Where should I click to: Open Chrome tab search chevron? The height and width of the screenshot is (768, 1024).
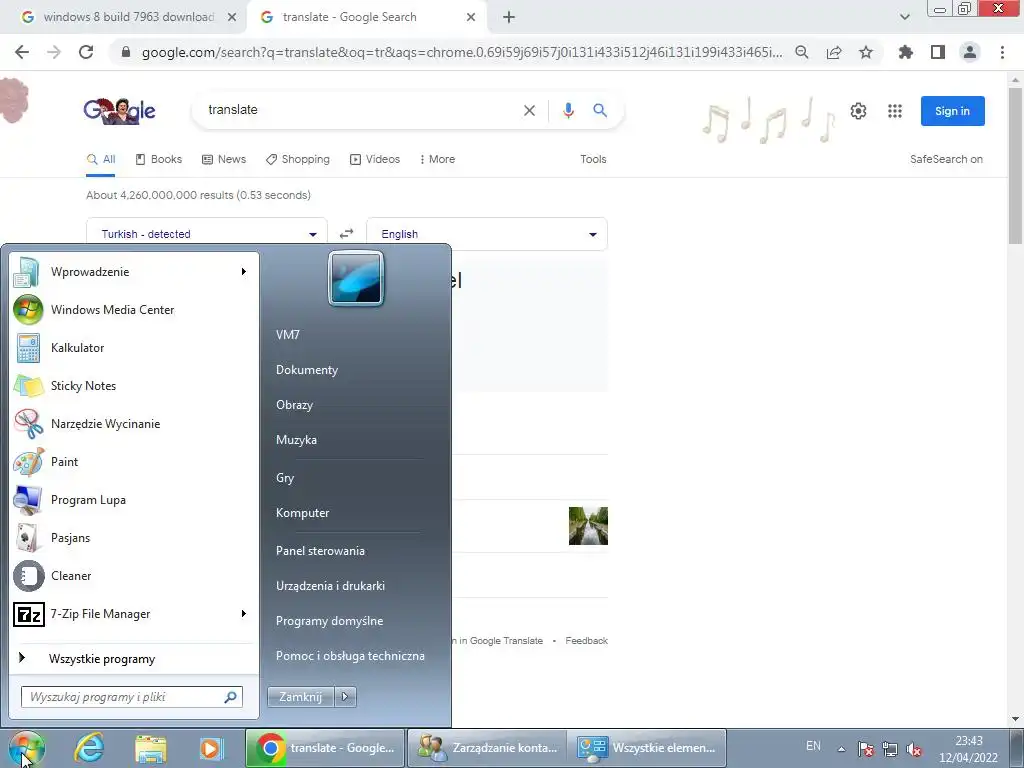904,17
